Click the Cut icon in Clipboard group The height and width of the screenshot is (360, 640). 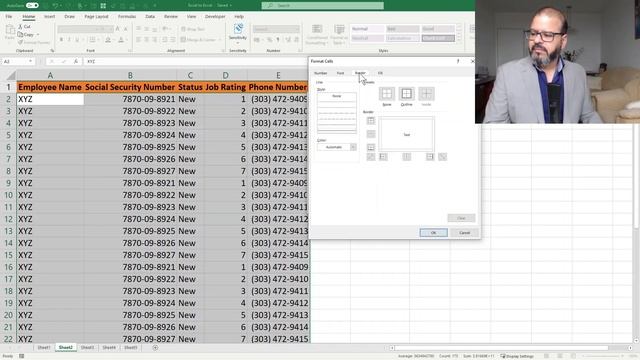(x=20, y=27)
